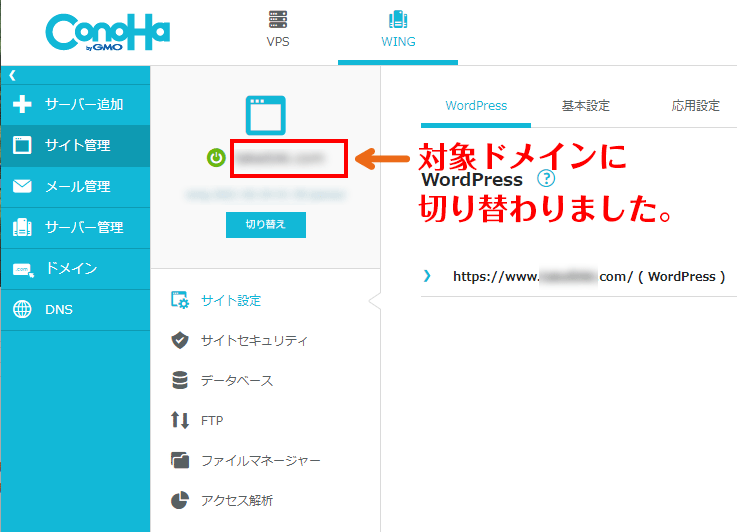Viewport: 737px width, 532px height.
Task: Expand the WordPress site URL row chevron
Action: 427,276
